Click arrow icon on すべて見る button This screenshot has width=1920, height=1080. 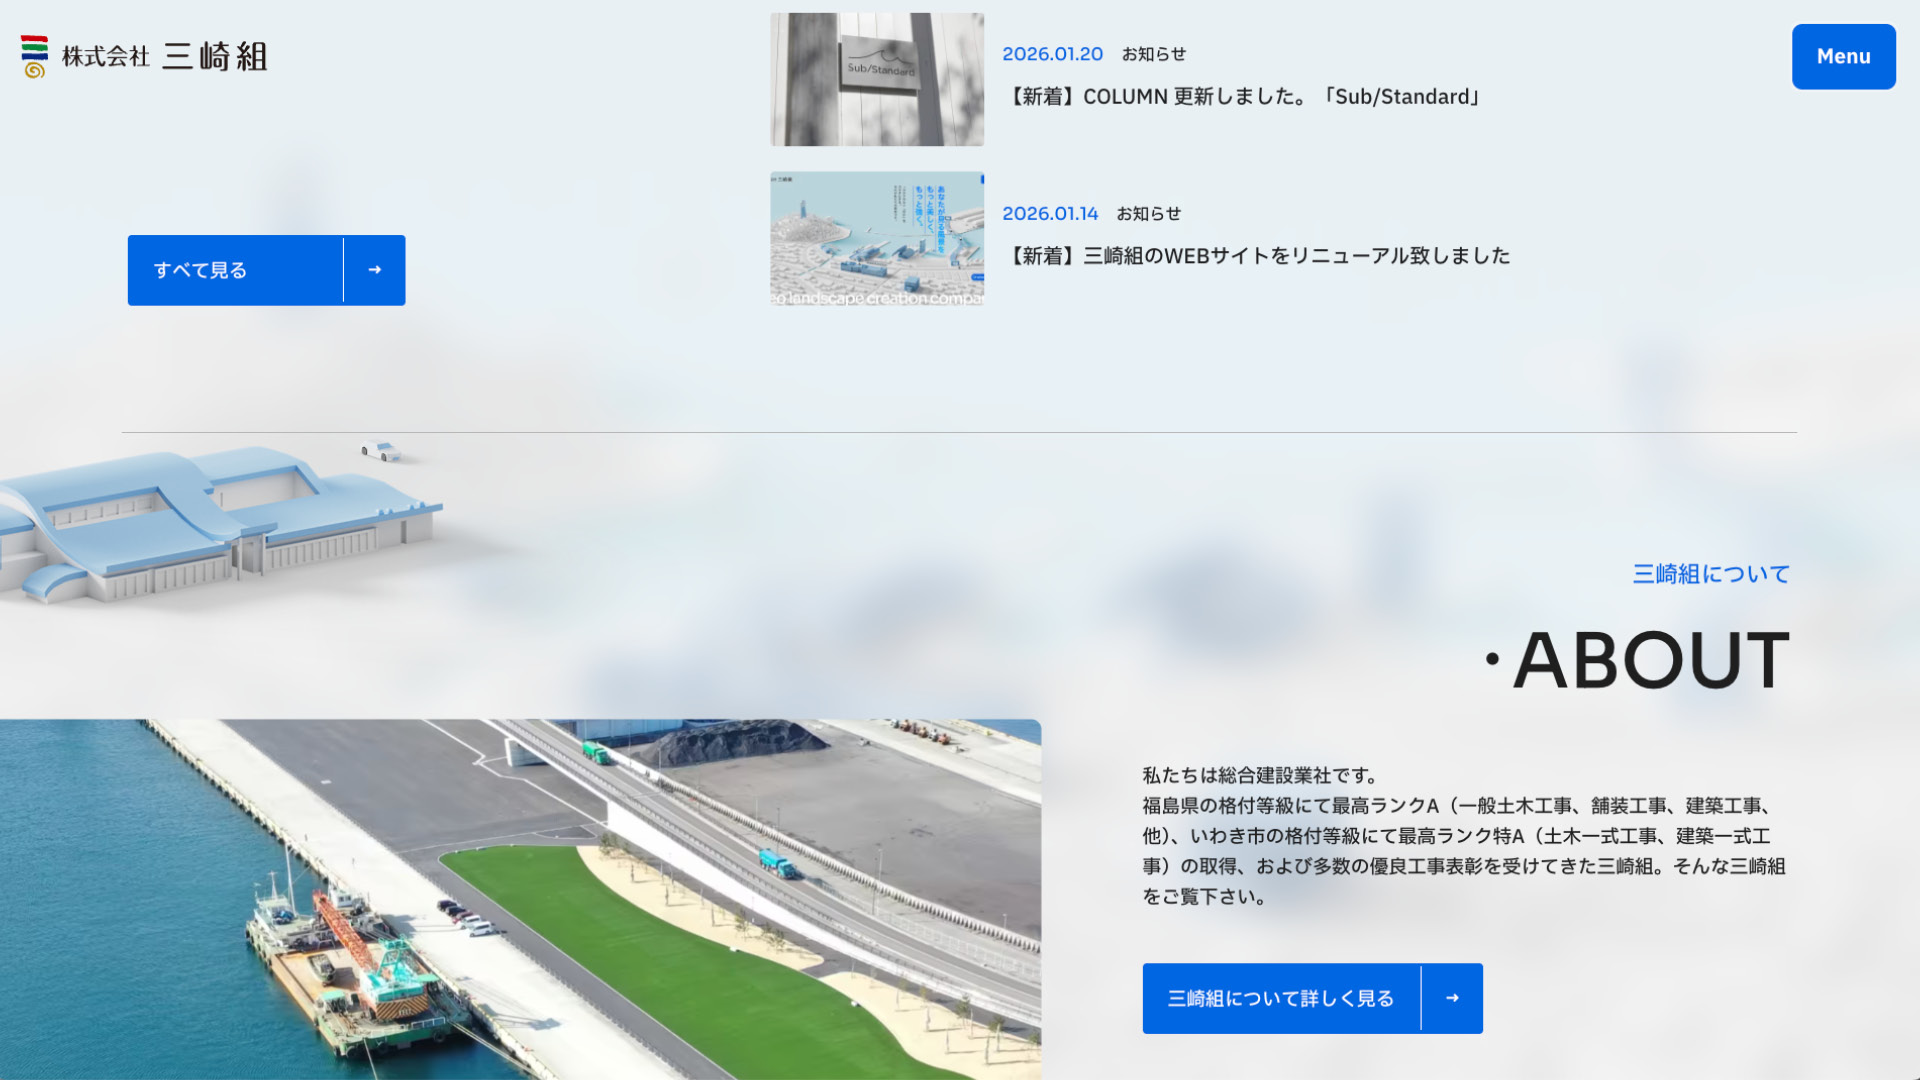click(x=375, y=270)
